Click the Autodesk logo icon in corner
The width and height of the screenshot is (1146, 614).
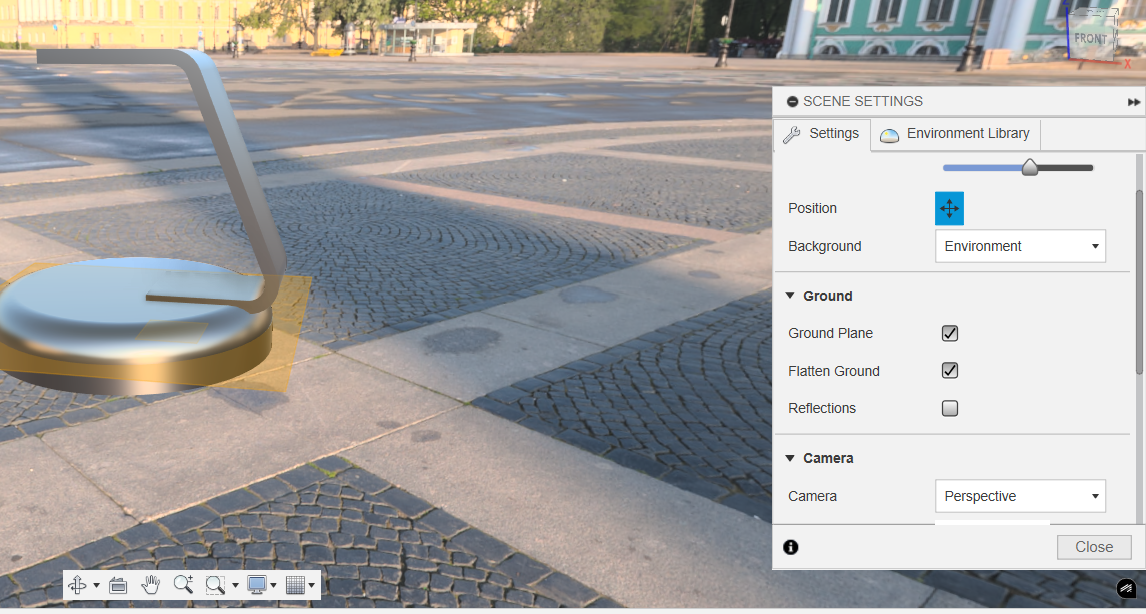1126,588
